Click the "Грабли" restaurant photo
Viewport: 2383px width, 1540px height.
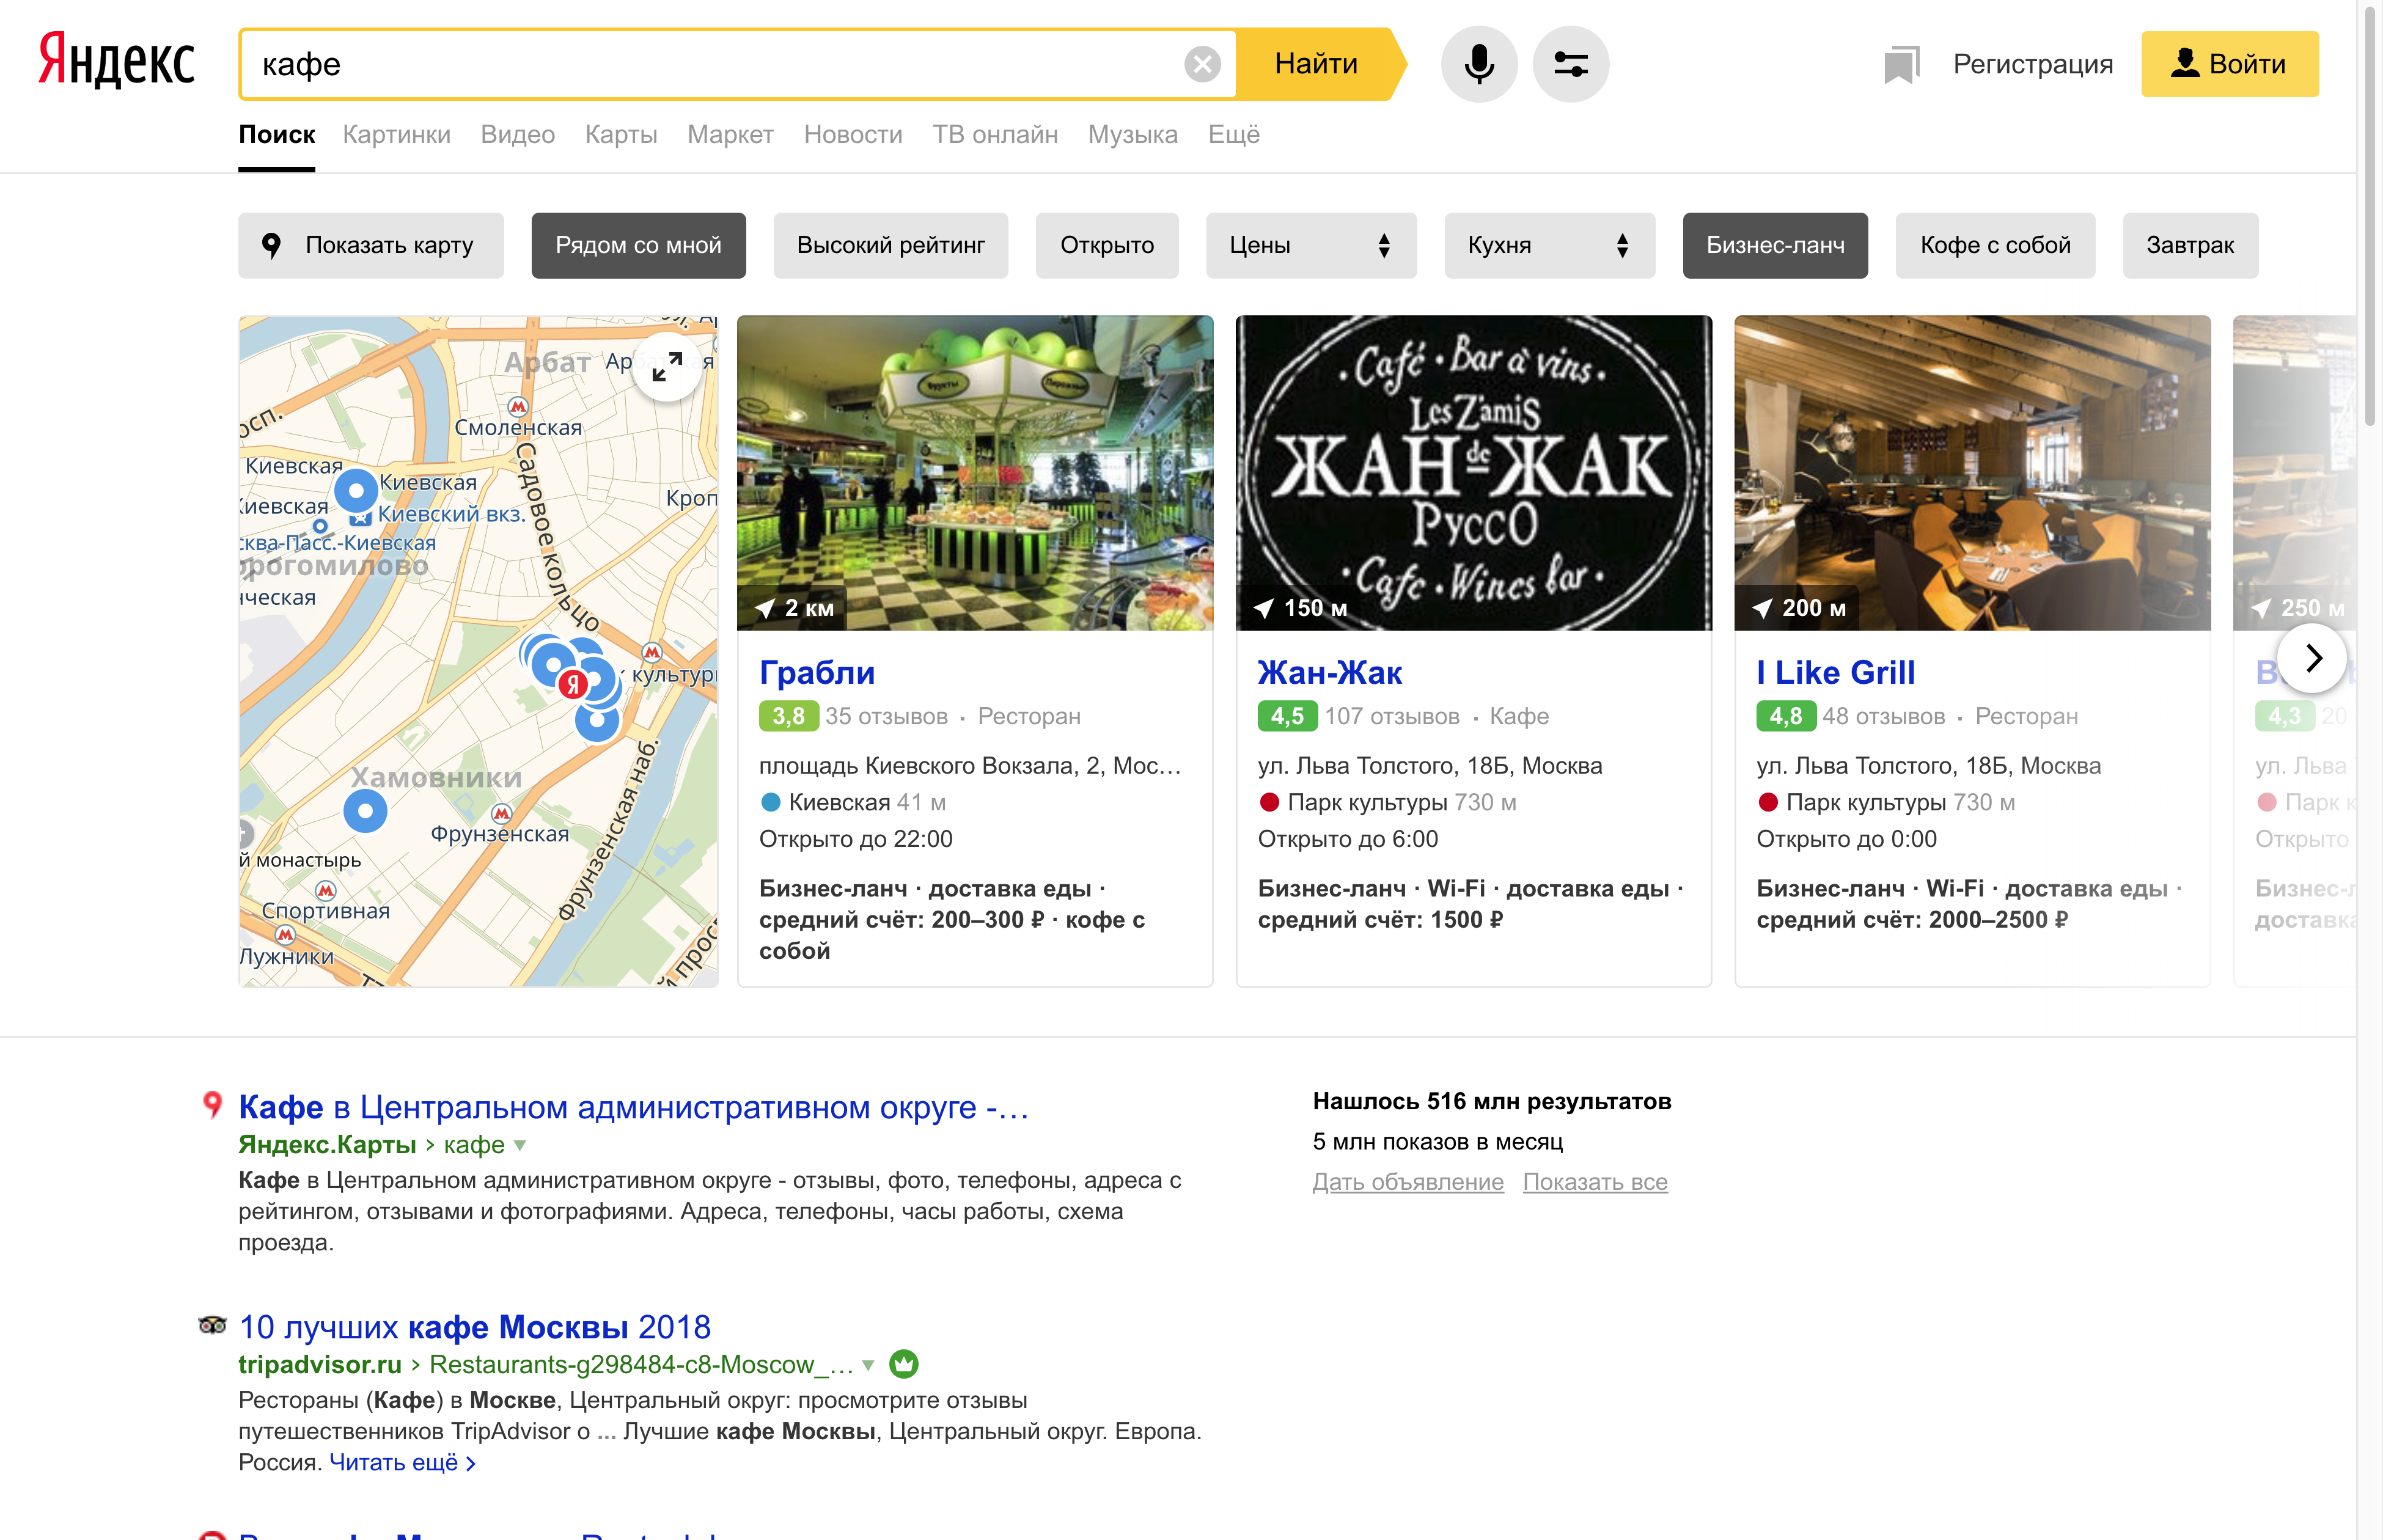tap(974, 472)
